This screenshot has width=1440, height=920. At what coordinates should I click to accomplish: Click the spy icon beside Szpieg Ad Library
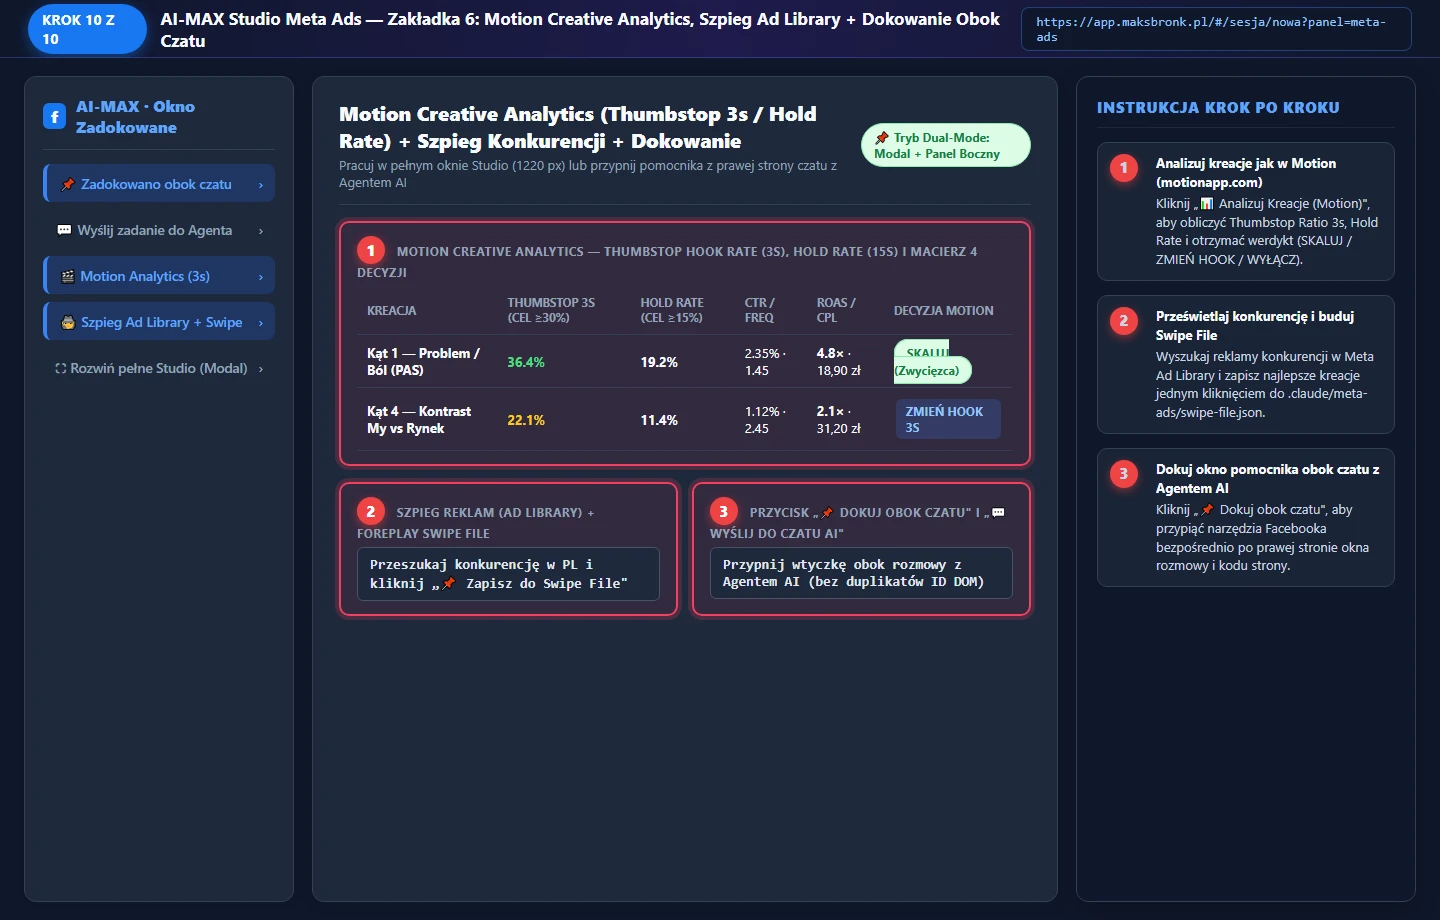[x=68, y=322]
